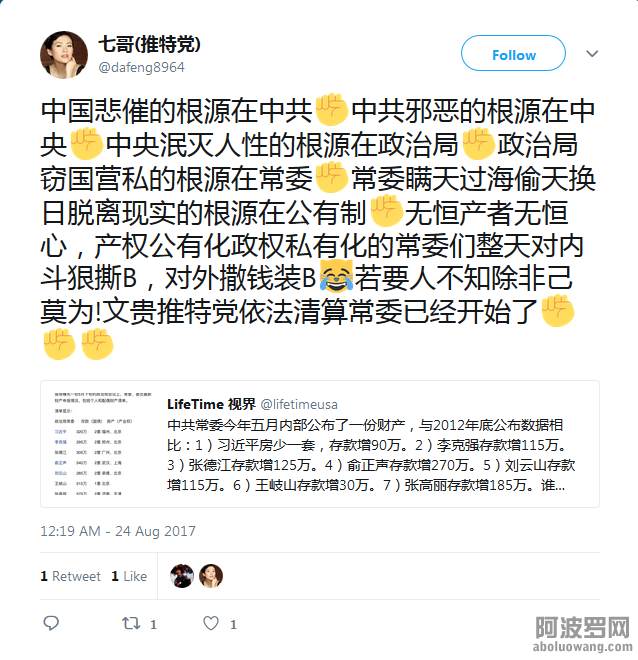Open the author's profile avatar photo
Screen dimensions: 638x660
pyautogui.click(x=64, y=55)
